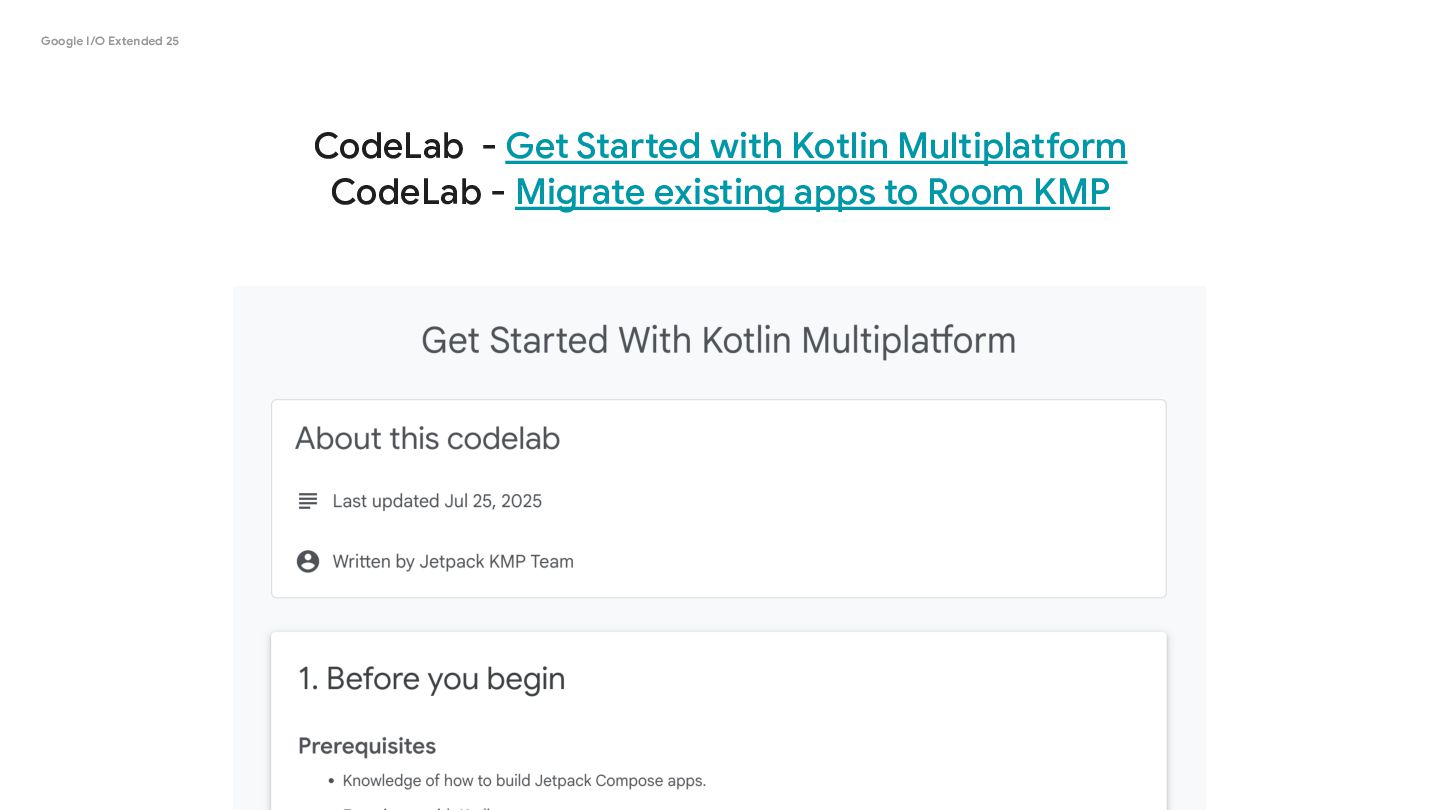This screenshot has width=1440, height=810.
Task: Select the About this codelab heading
Action: (x=427, y=439)
